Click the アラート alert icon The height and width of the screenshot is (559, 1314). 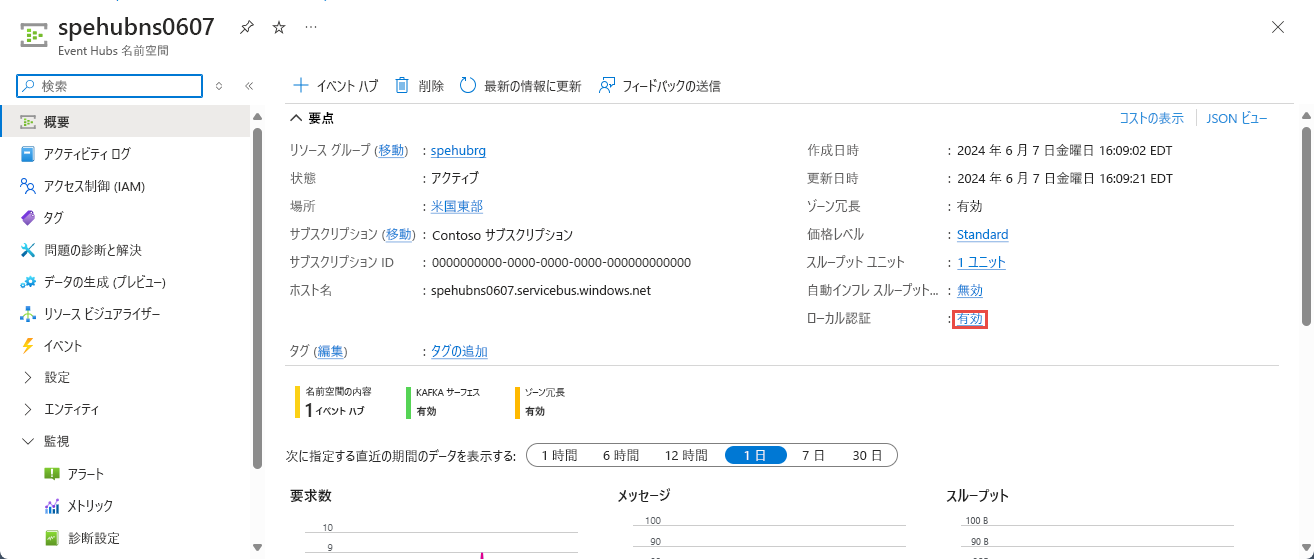[52, 474]
